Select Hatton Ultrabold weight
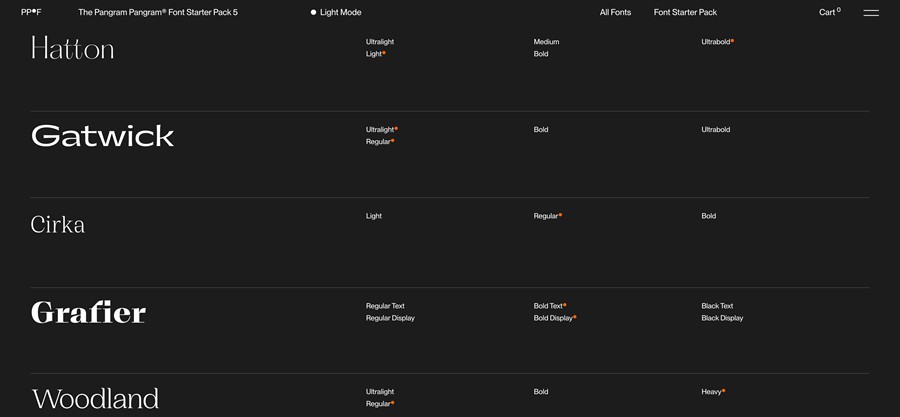 point(716,42)
